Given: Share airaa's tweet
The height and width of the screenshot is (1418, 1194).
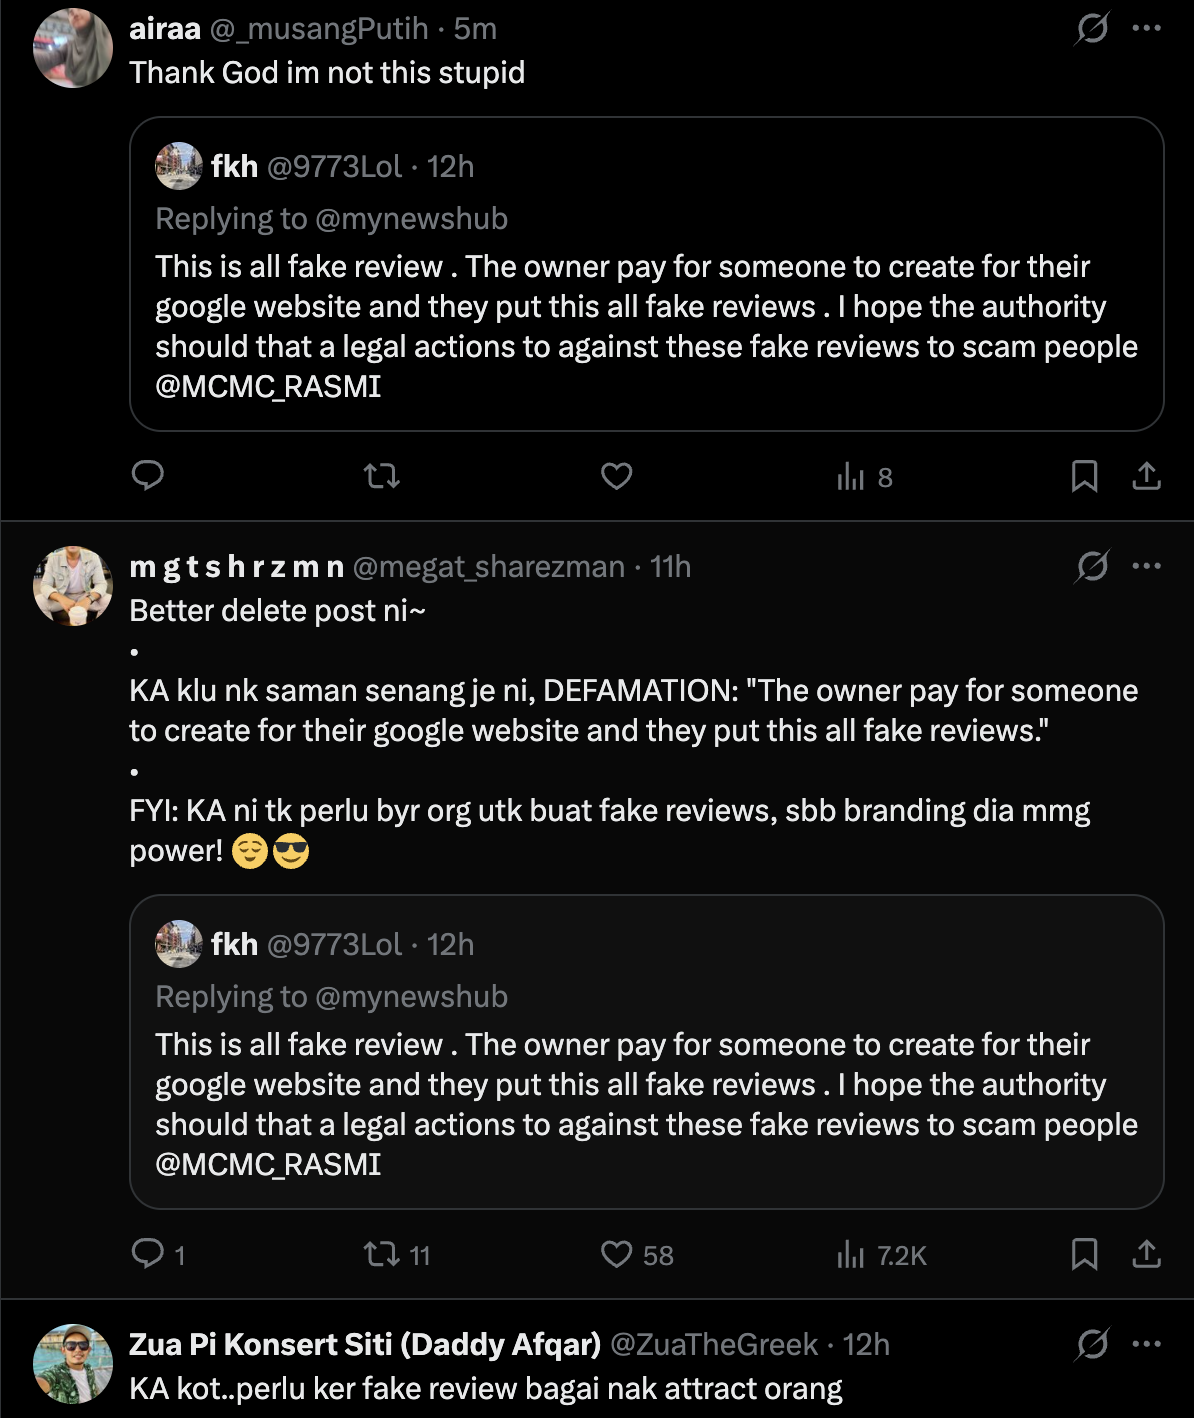Looking at the screenshot, I should [1146, 476].
